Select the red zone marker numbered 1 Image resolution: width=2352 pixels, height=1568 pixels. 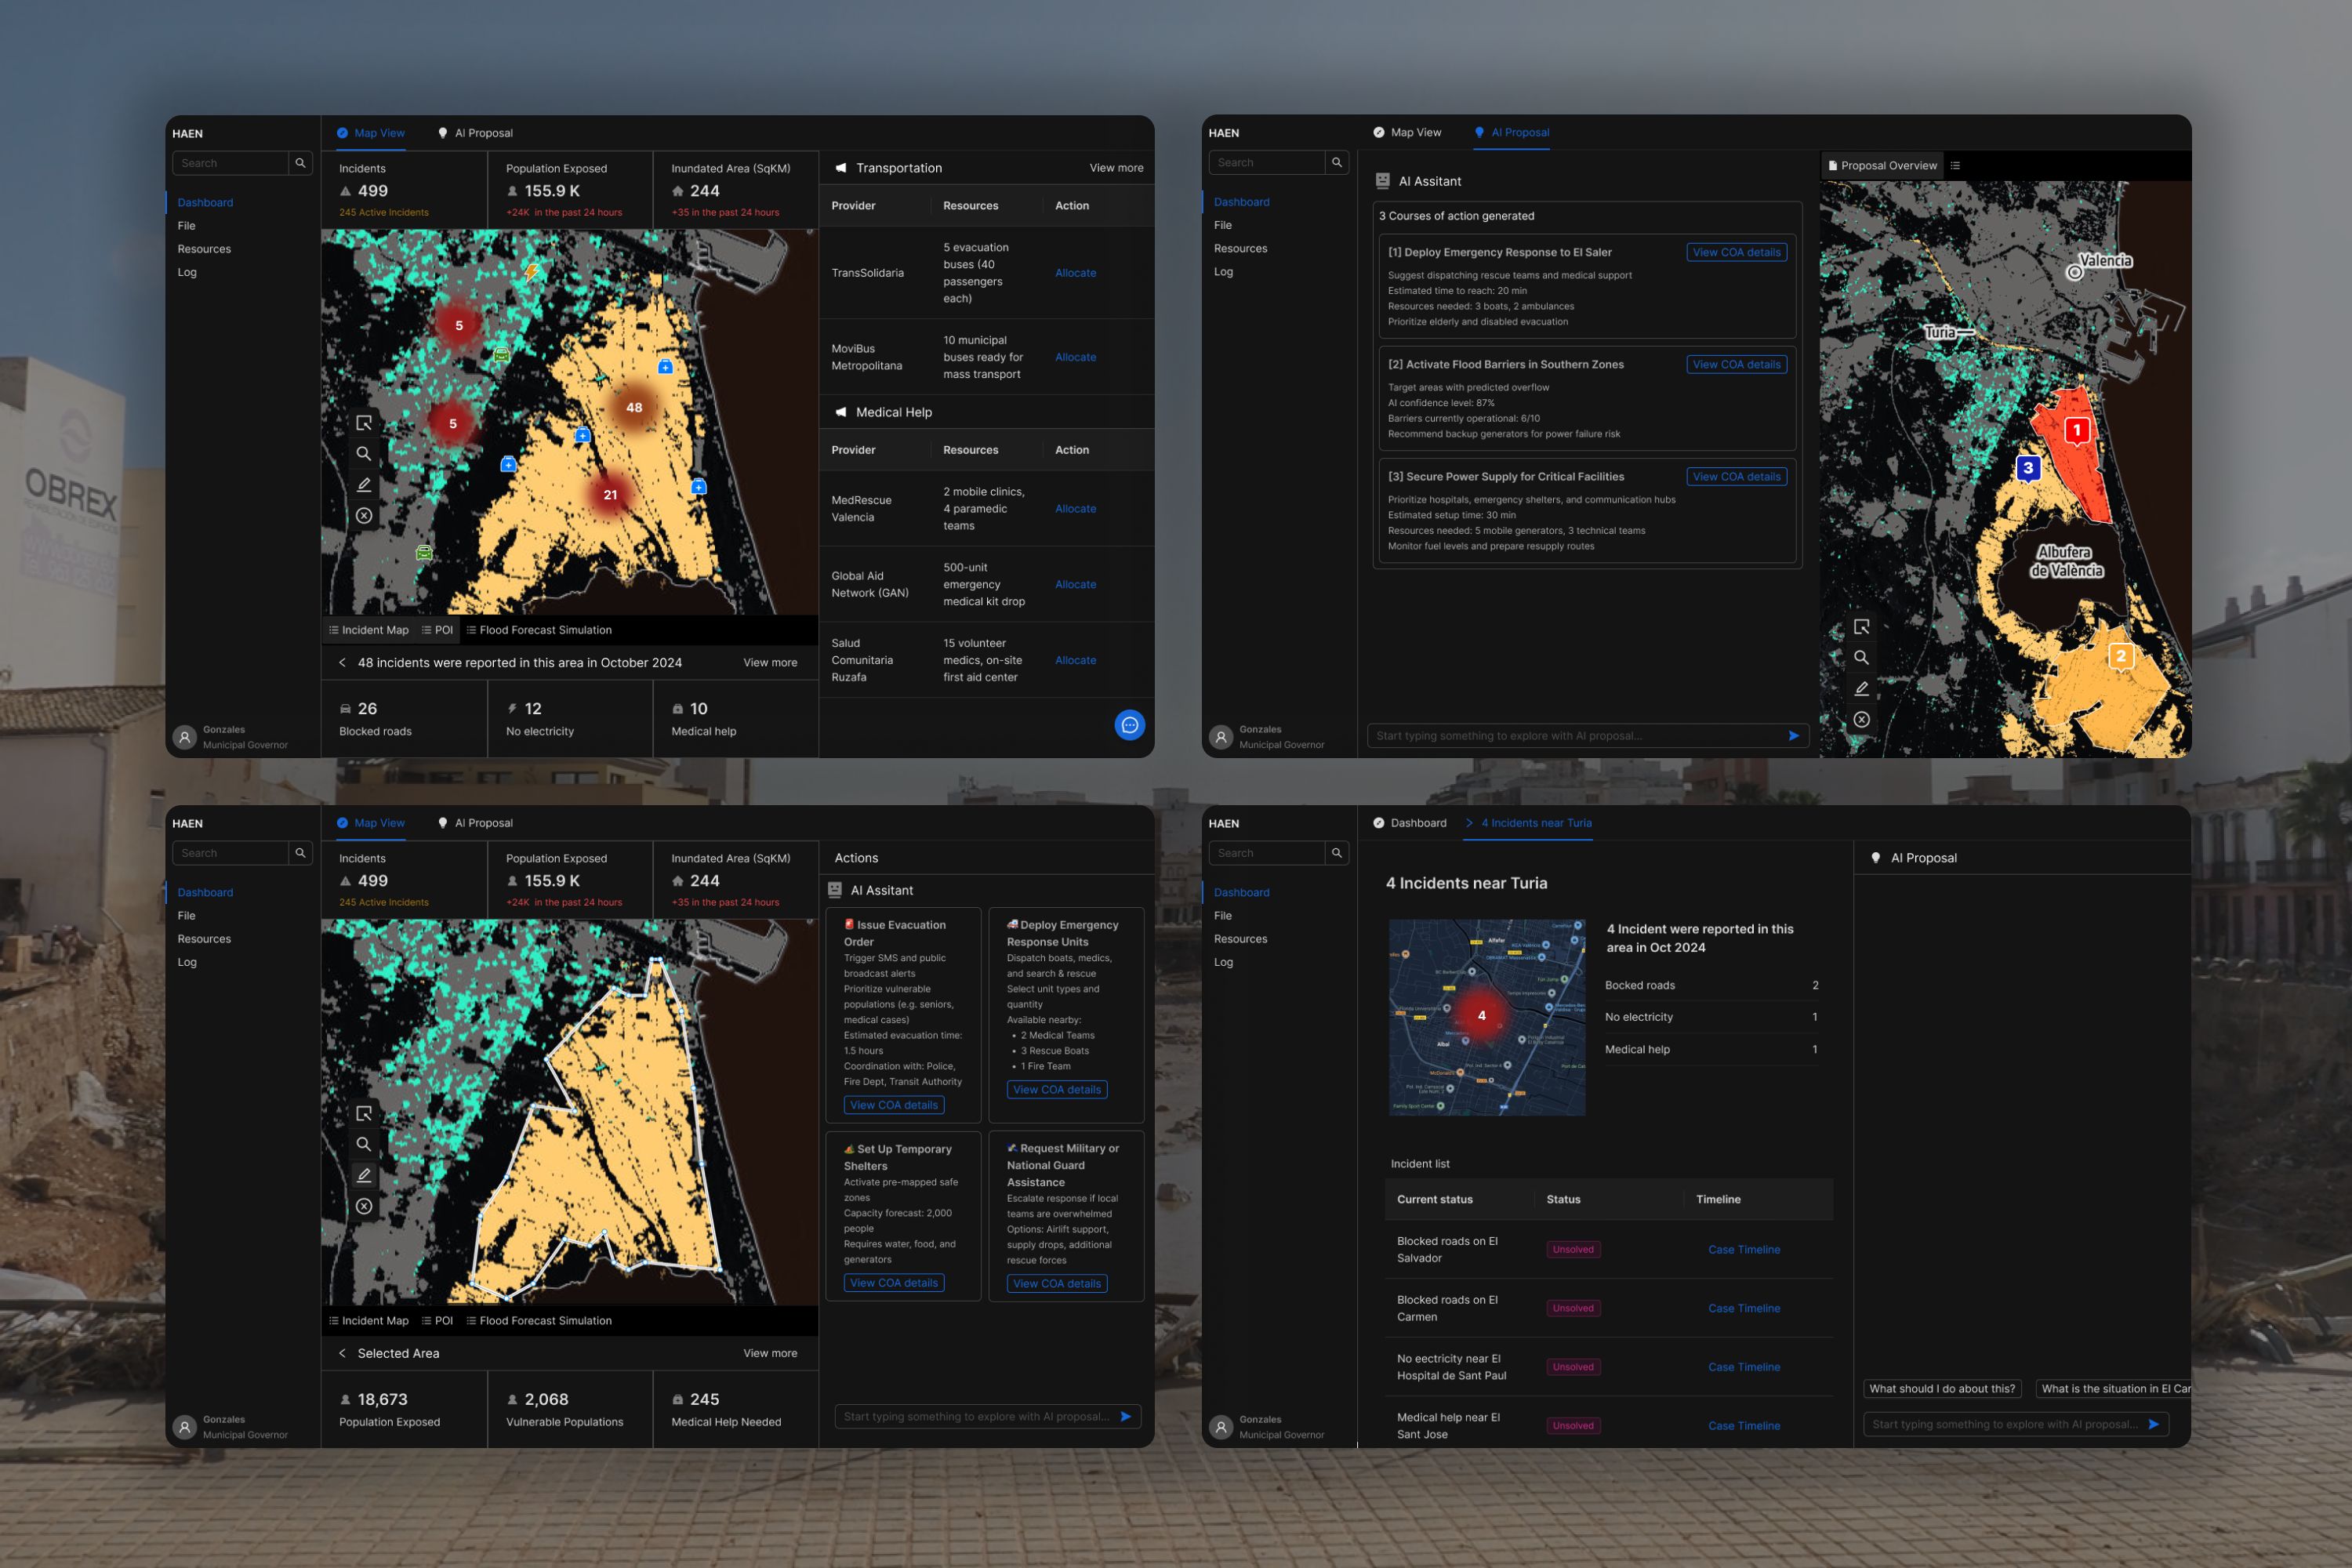[x=2077, y=431]
